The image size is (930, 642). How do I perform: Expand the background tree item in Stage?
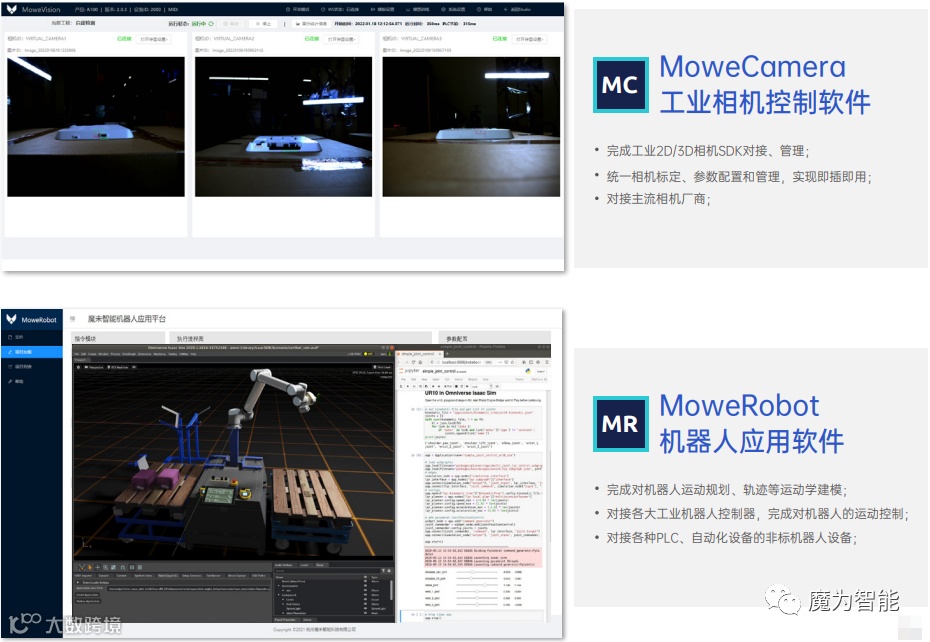pos(279,595)
